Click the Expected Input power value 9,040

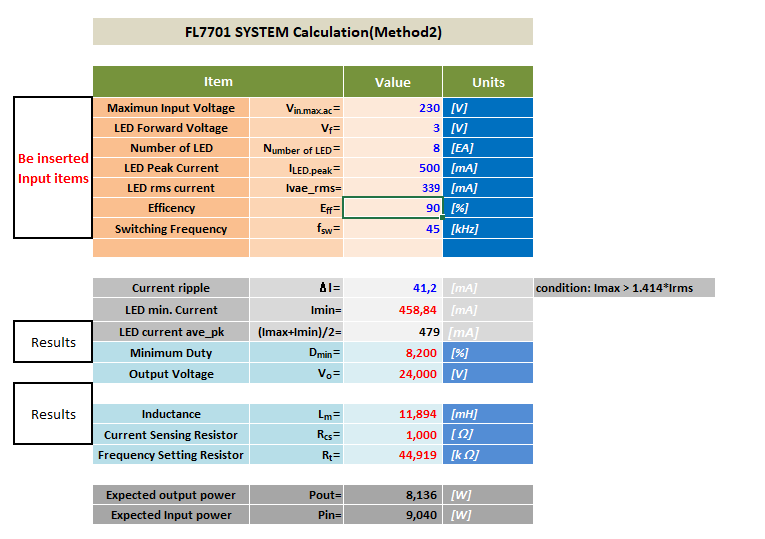tap(393, 515)
